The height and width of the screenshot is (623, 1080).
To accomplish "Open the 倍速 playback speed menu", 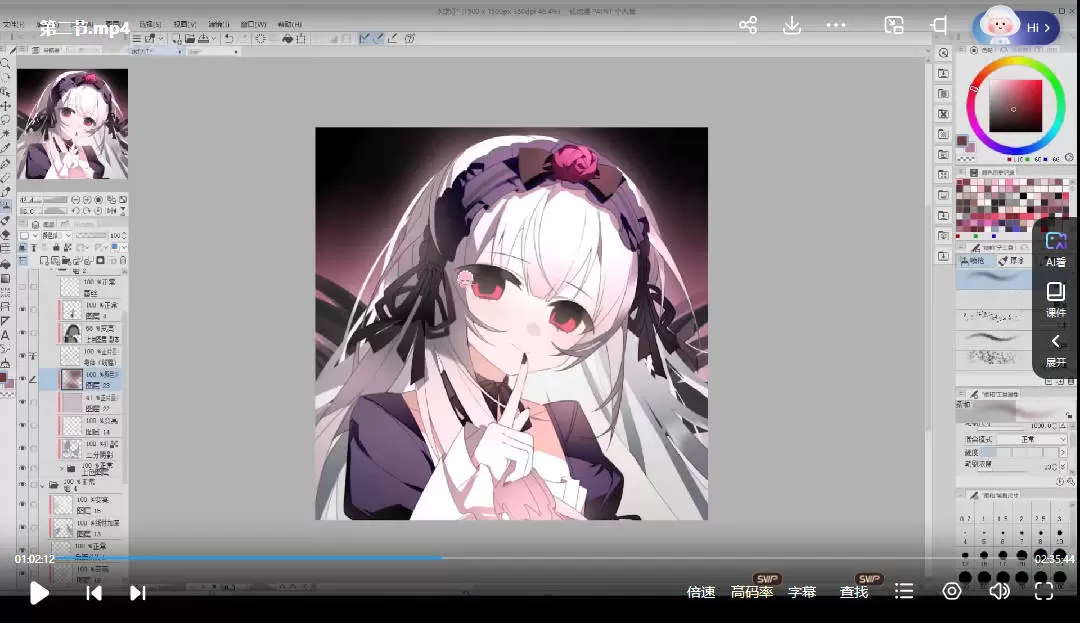I will pos(701,592).
